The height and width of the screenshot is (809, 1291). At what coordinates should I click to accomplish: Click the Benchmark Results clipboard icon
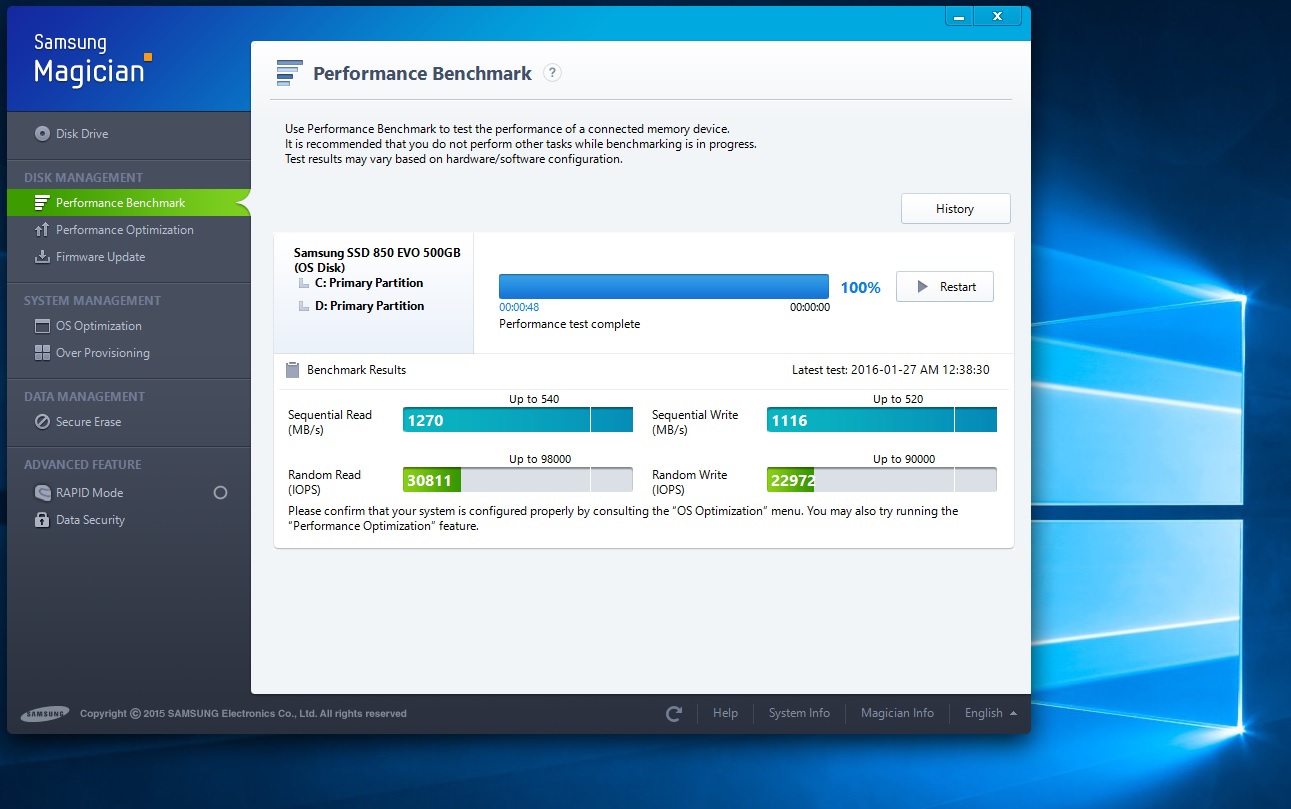(x=293, y=370)
